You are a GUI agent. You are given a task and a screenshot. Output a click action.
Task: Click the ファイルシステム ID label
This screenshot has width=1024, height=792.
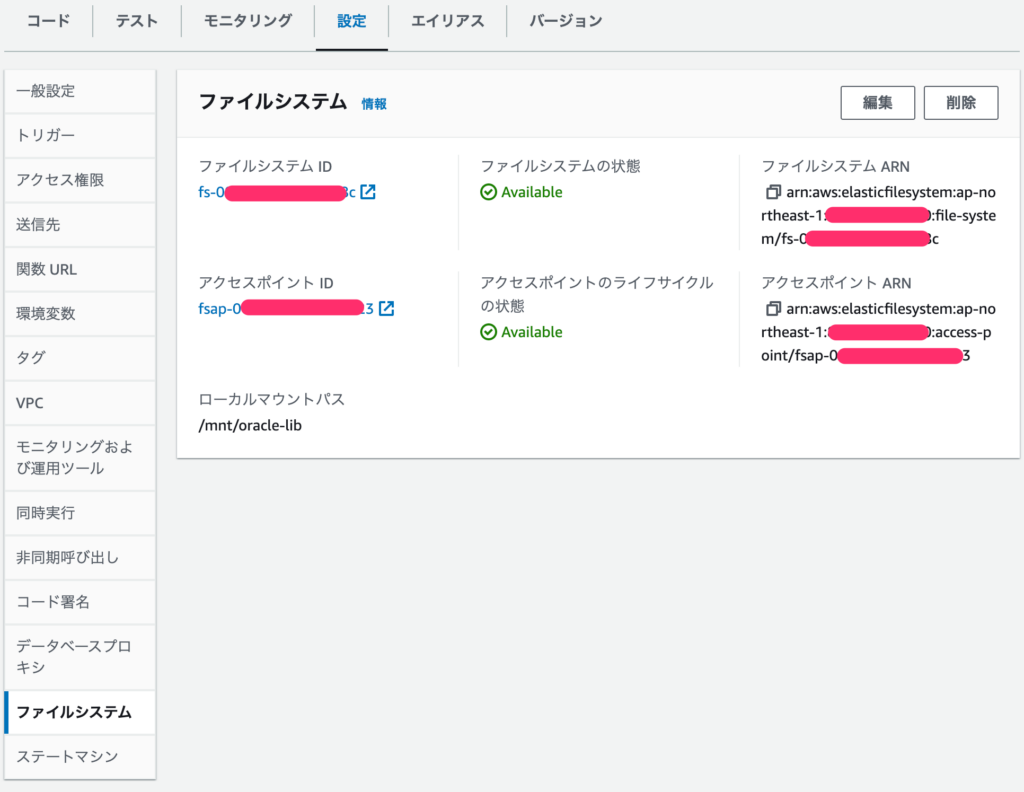pos(265,166)
